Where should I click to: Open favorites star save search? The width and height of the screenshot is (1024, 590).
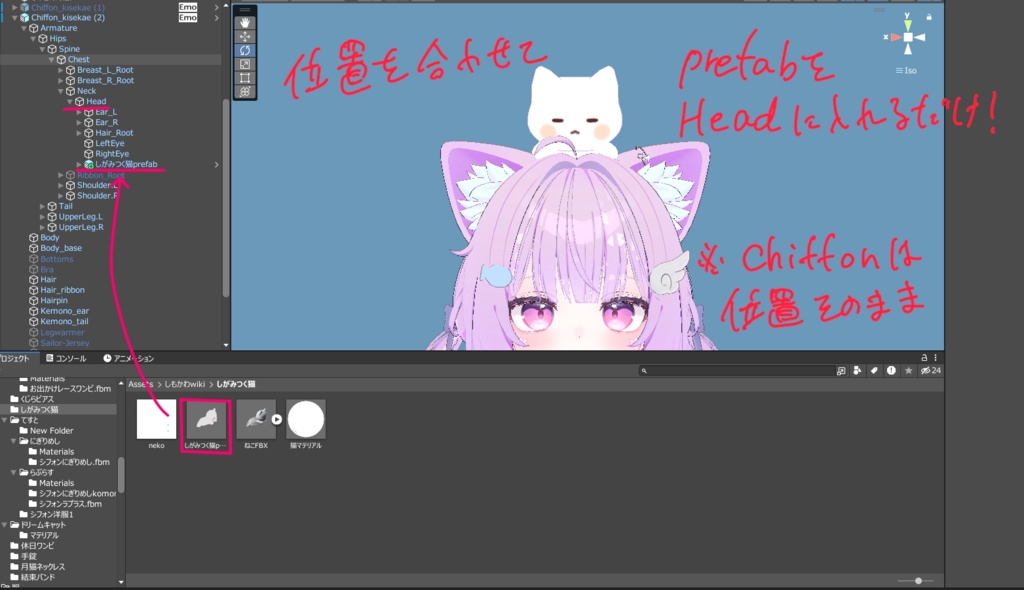pyautogui.click(x=908, y=370)
